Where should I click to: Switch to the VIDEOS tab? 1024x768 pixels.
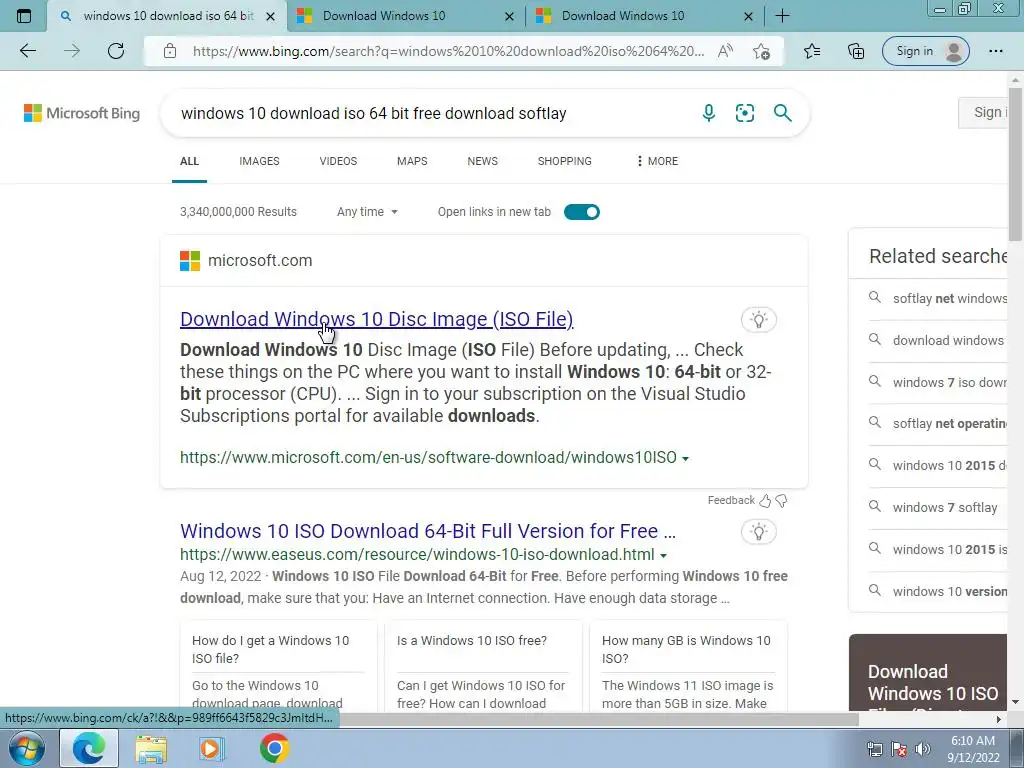[x=338, y=161]
